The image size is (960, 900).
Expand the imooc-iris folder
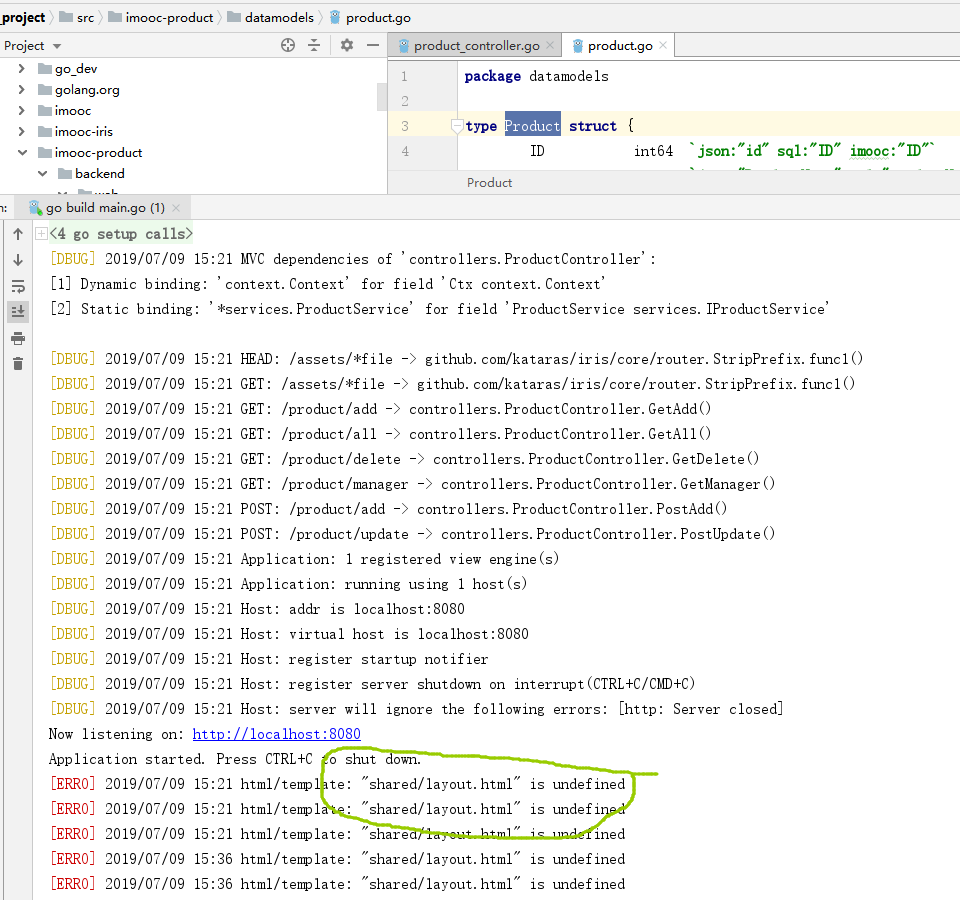[x=21, y=131]
